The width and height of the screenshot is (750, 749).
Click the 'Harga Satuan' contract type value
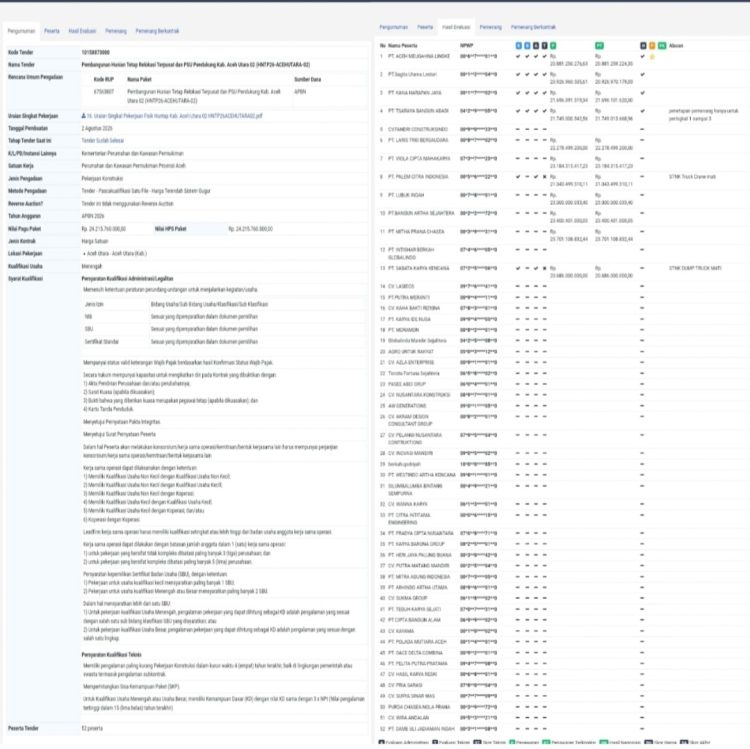click(x=95, y=242)
